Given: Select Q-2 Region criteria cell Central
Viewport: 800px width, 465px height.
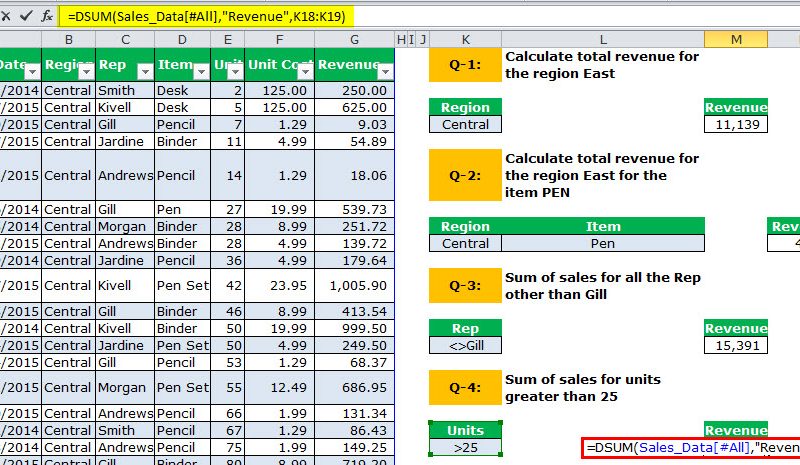Looking at the screenshot, I should click(465, 243).
